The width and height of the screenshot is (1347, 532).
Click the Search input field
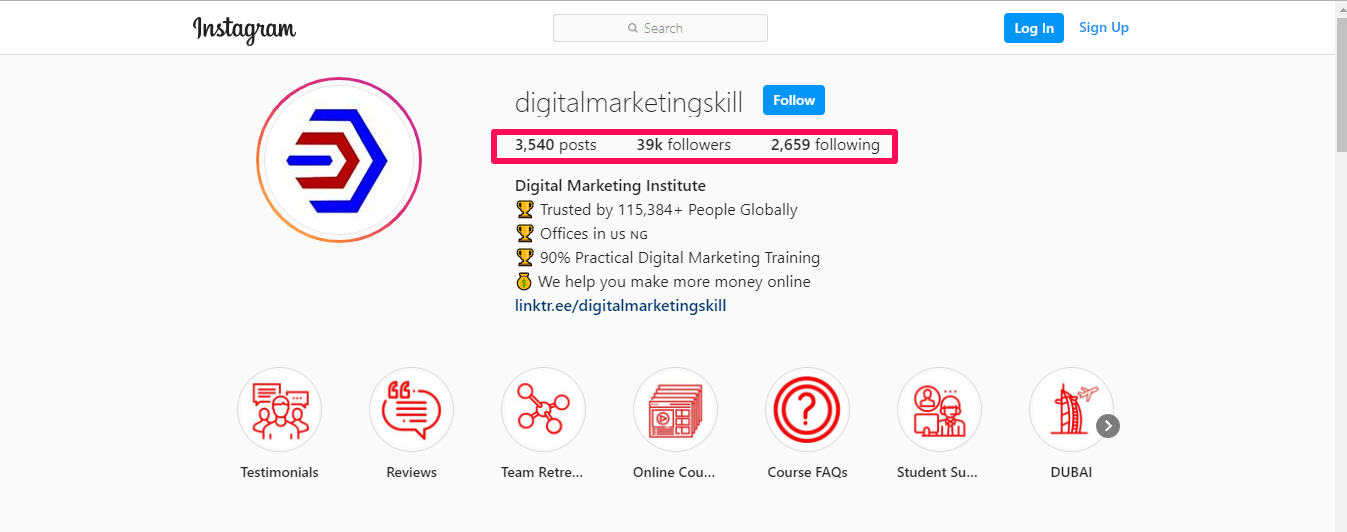(660, 28)
